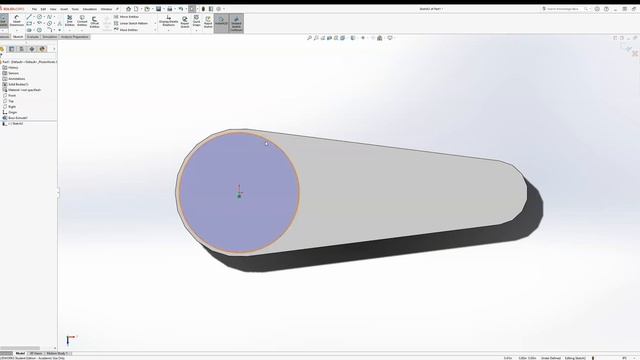Screen dimensions: 640x360
Task: Select the Smart Dimension tool
Action: [x=17, y=20]
